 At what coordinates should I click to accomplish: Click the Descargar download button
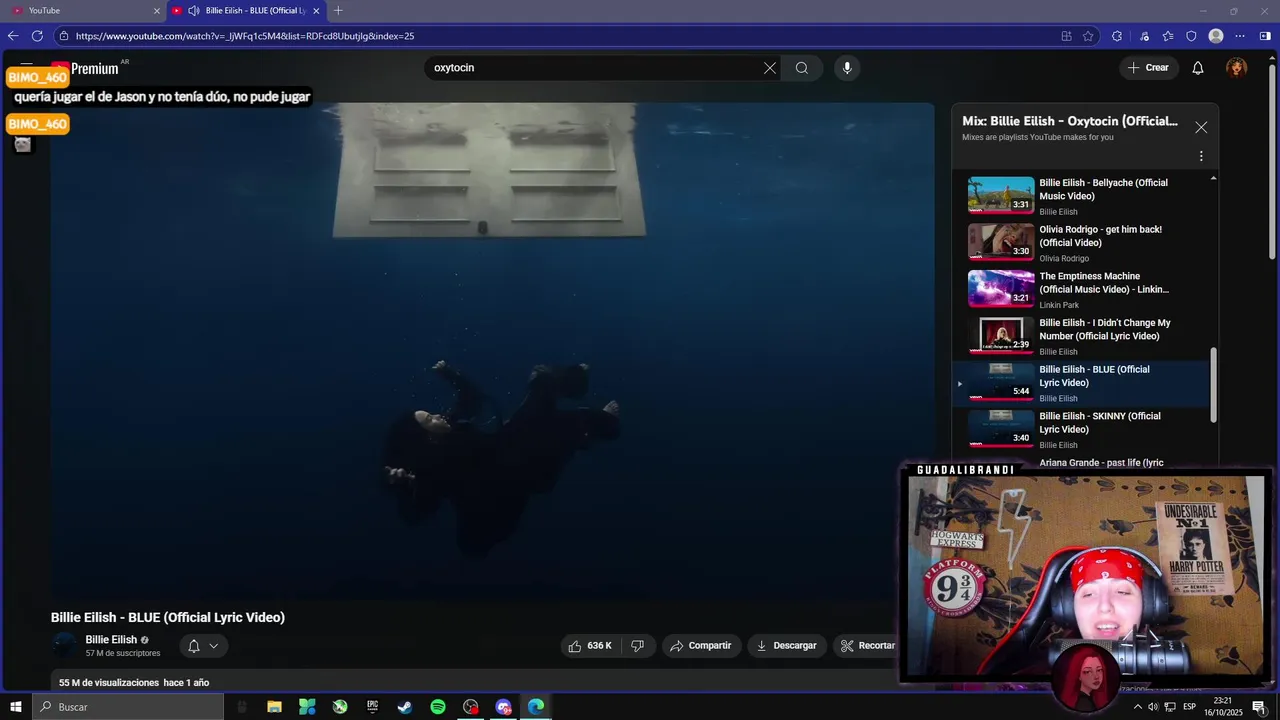click(787, 646)
